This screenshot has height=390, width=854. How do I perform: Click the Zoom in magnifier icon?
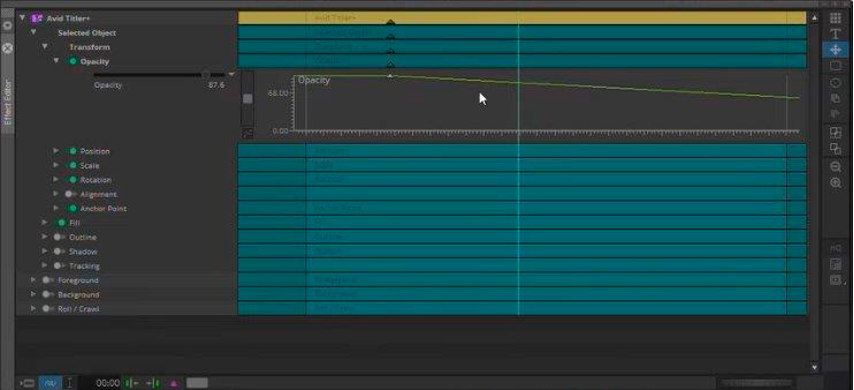(835, 183)
